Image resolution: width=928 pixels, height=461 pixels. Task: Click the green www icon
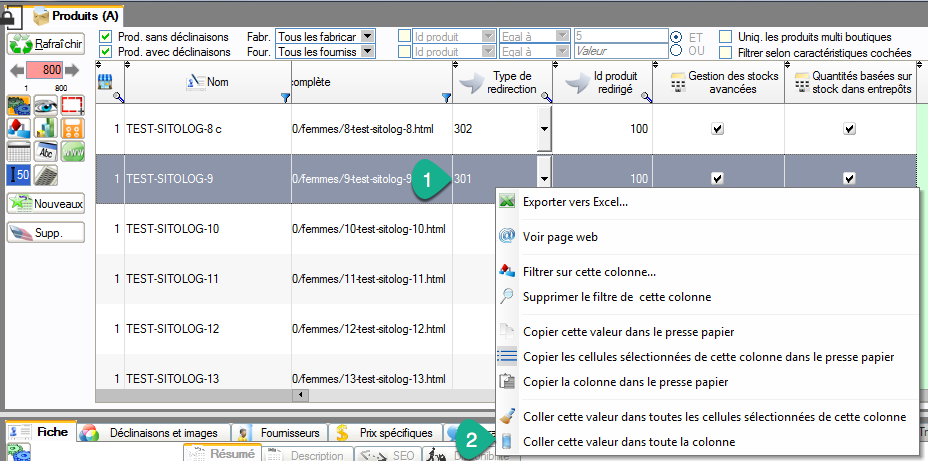(x=72, y=151)
